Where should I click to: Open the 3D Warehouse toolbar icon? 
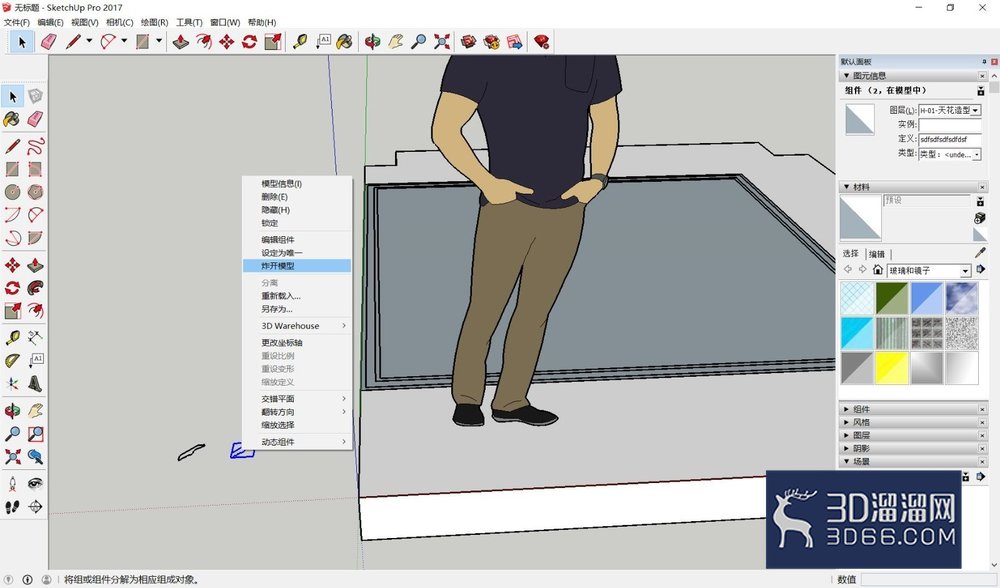coord(469,42)
